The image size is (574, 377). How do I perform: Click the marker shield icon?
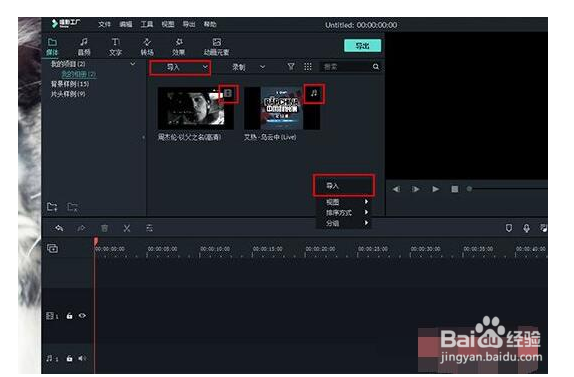tap(509, 228)
